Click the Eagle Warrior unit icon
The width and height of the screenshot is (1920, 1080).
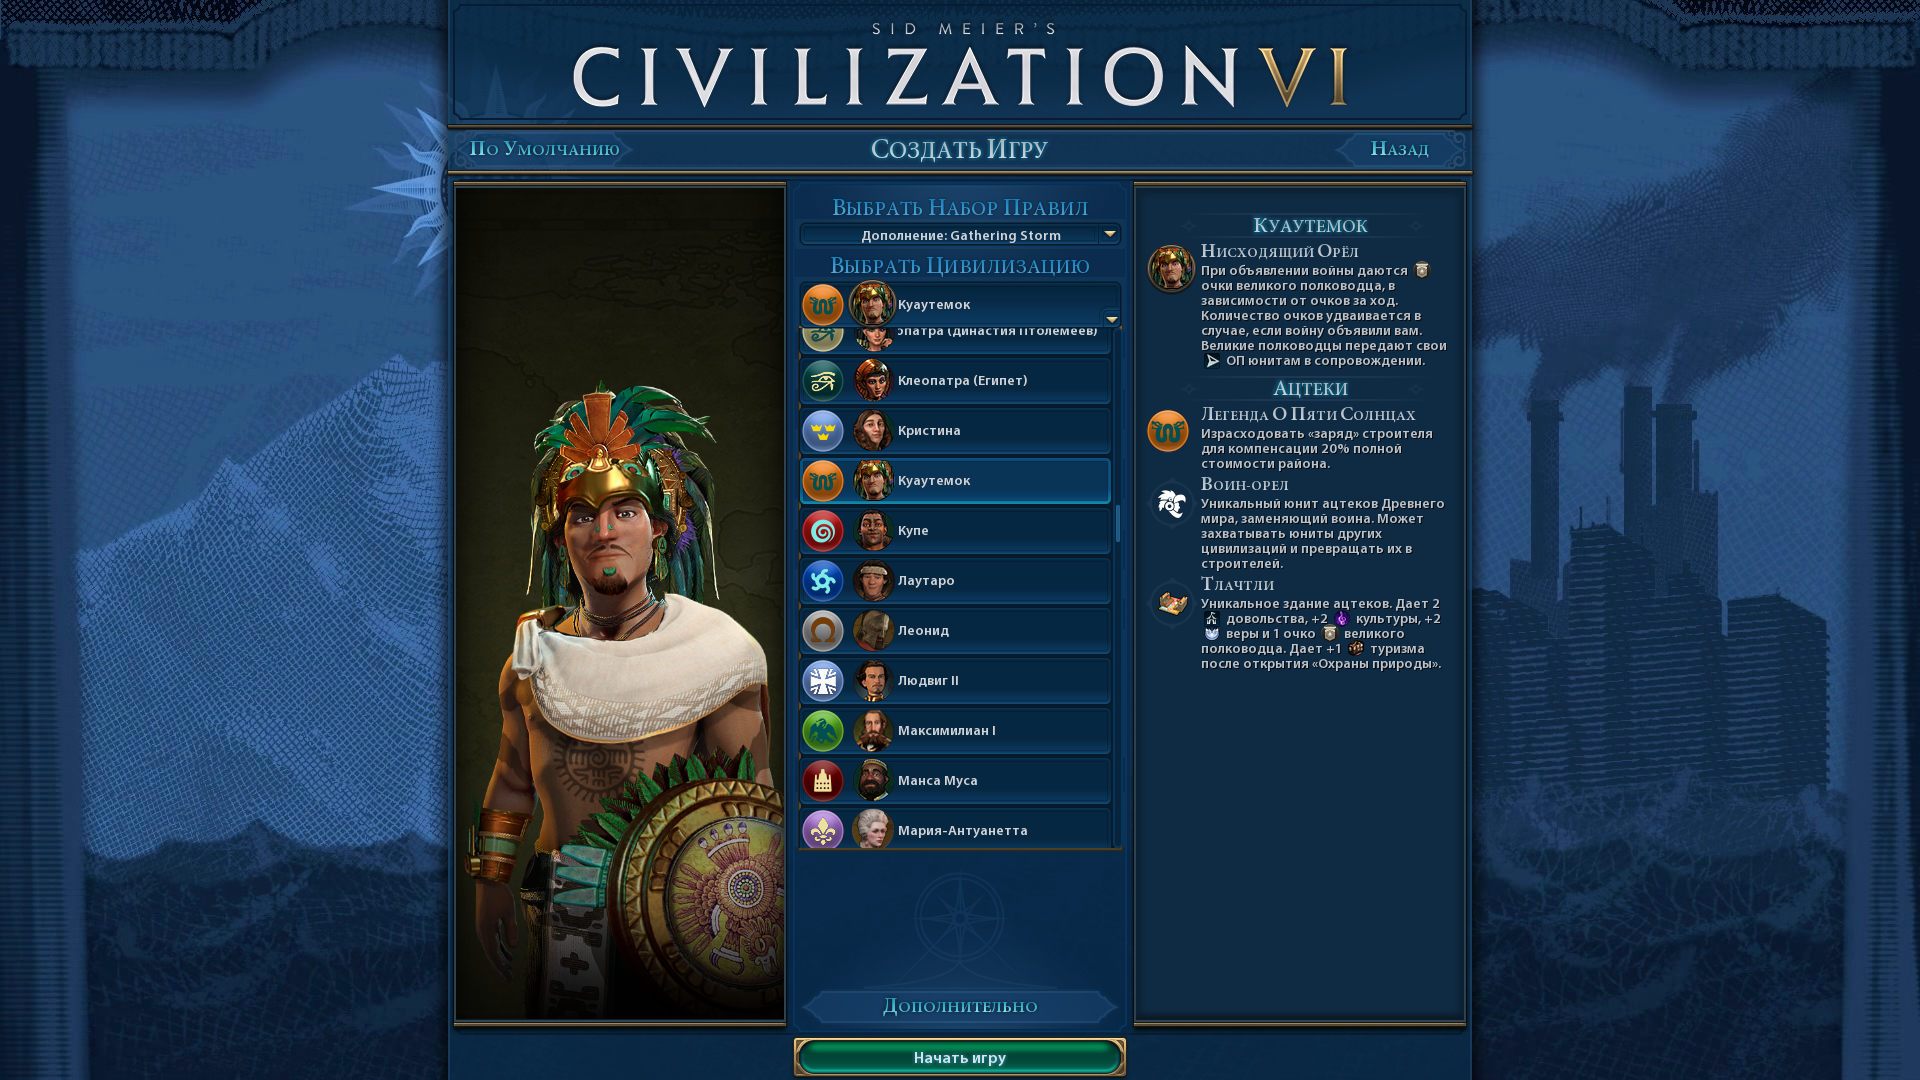[x=1171, y=504]
